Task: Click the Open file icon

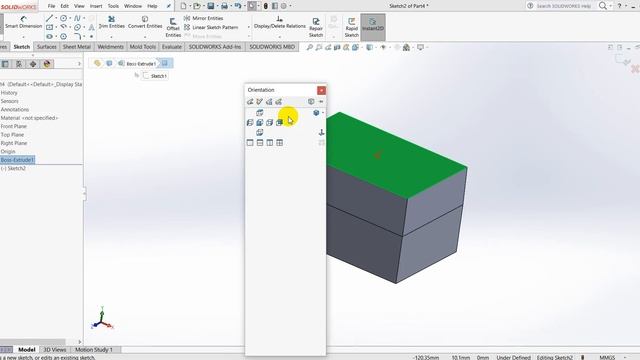Action: tap(197, 6)
